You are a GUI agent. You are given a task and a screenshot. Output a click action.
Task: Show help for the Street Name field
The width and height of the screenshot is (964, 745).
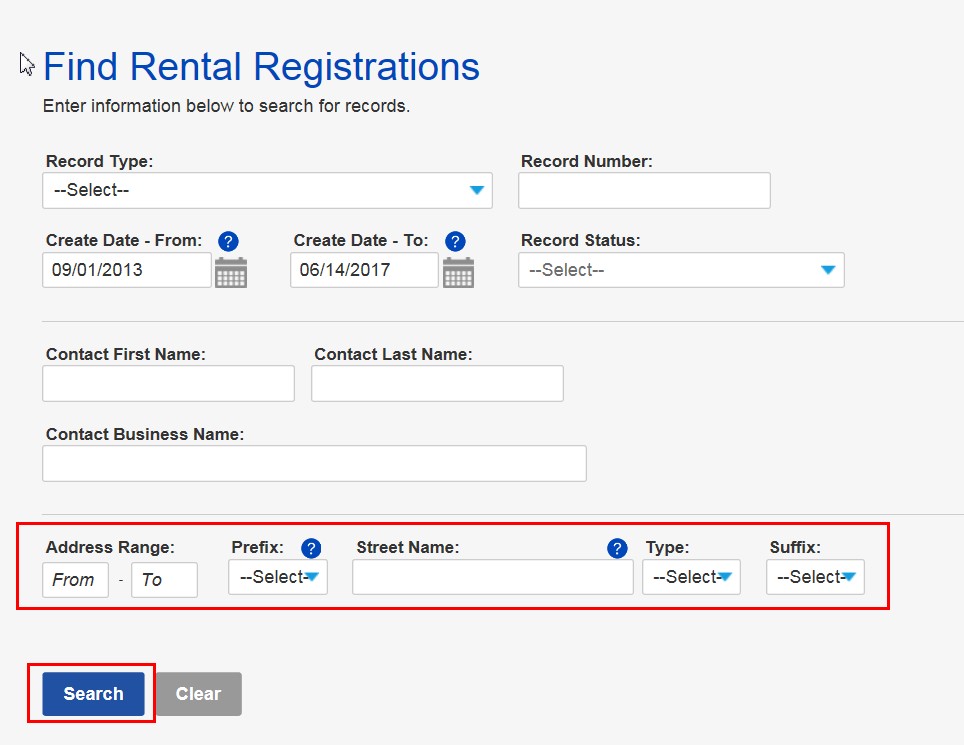[617, 548]
